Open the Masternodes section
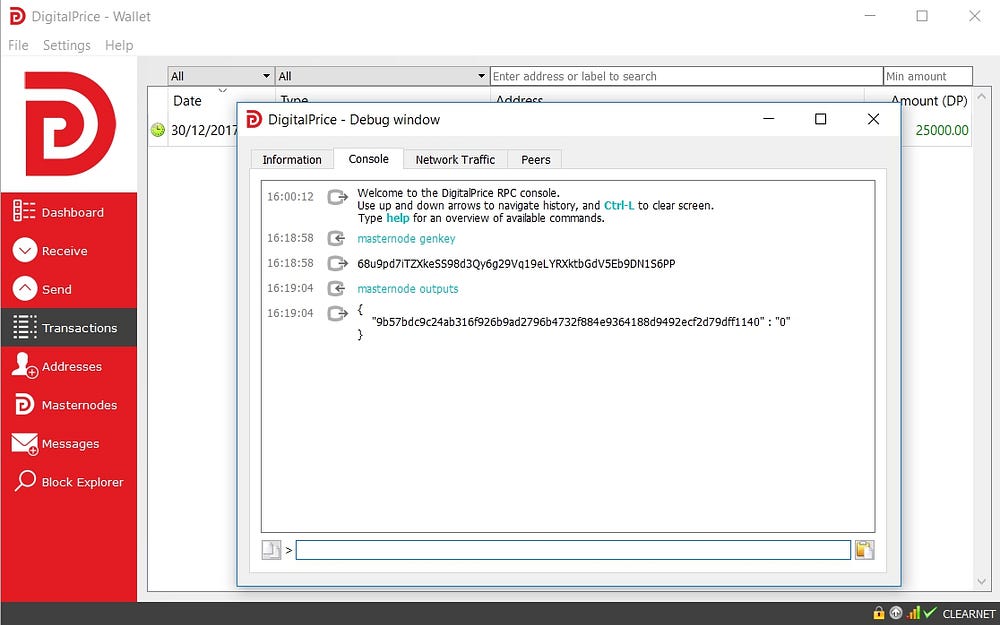Viewport: 1000px width, 625px height. [68, 405]
